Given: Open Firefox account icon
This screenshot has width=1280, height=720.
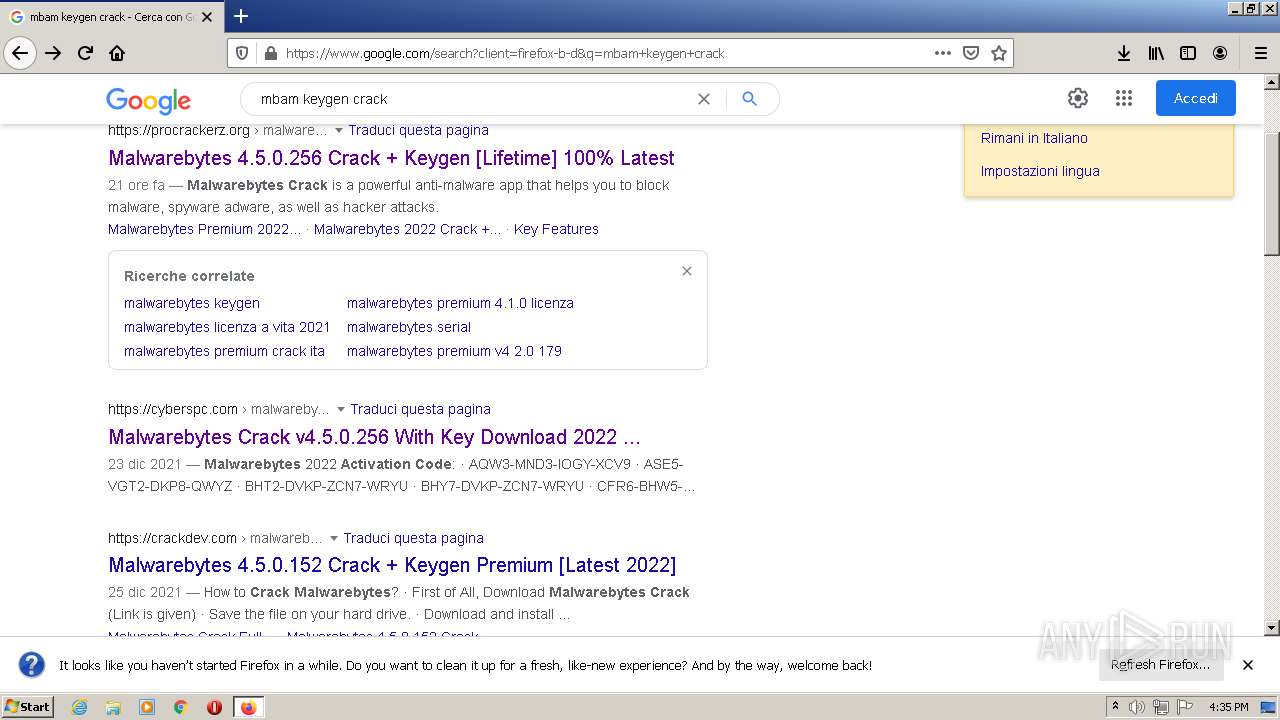Looking at the screenshot, I should click(1220, 53).
